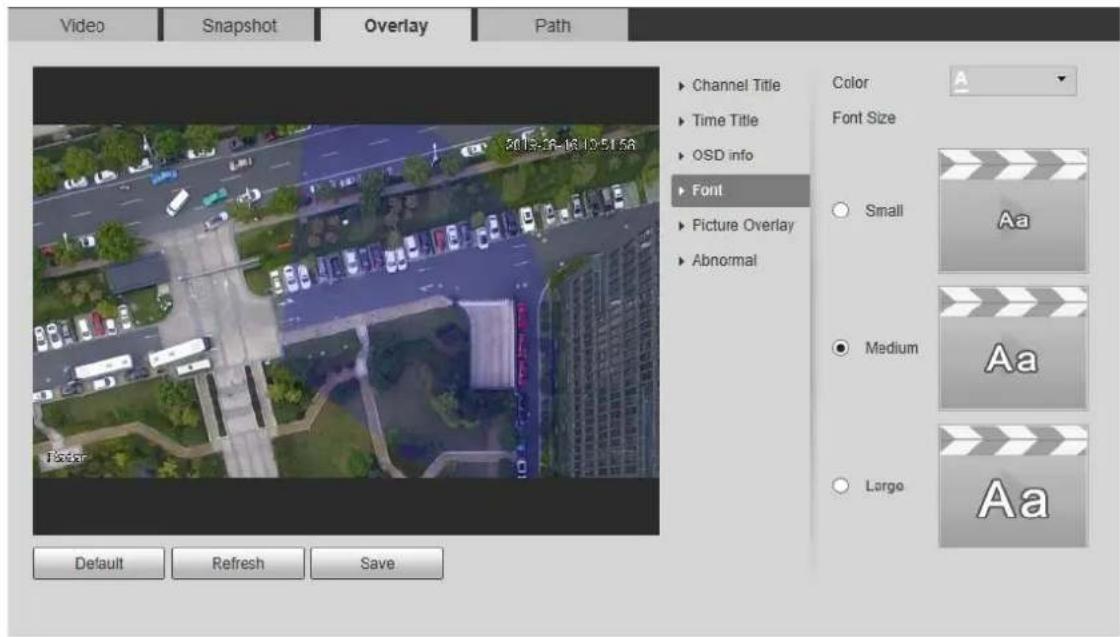
Task: Save the overlay settings
Action: pos(377,563)
